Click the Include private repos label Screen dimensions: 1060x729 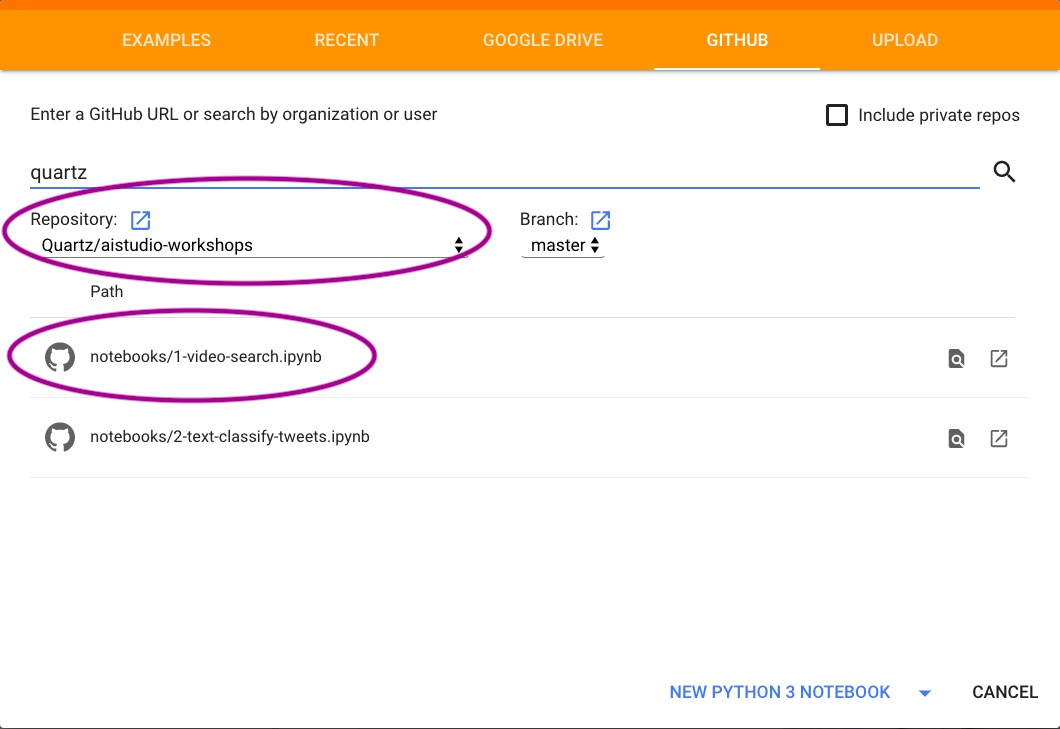click(x=938, y=115)
